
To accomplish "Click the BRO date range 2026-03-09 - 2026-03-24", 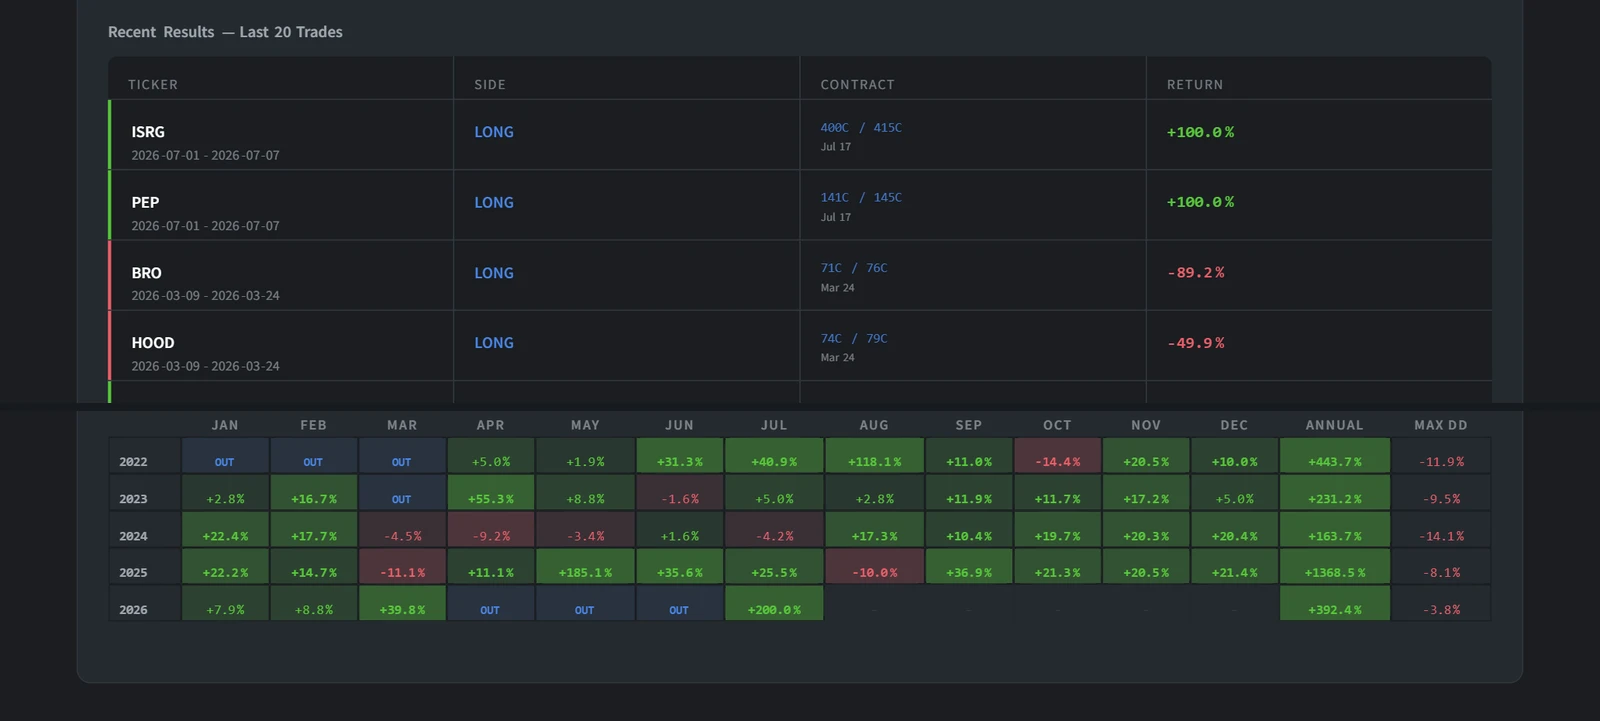I will tap(206, 296).
